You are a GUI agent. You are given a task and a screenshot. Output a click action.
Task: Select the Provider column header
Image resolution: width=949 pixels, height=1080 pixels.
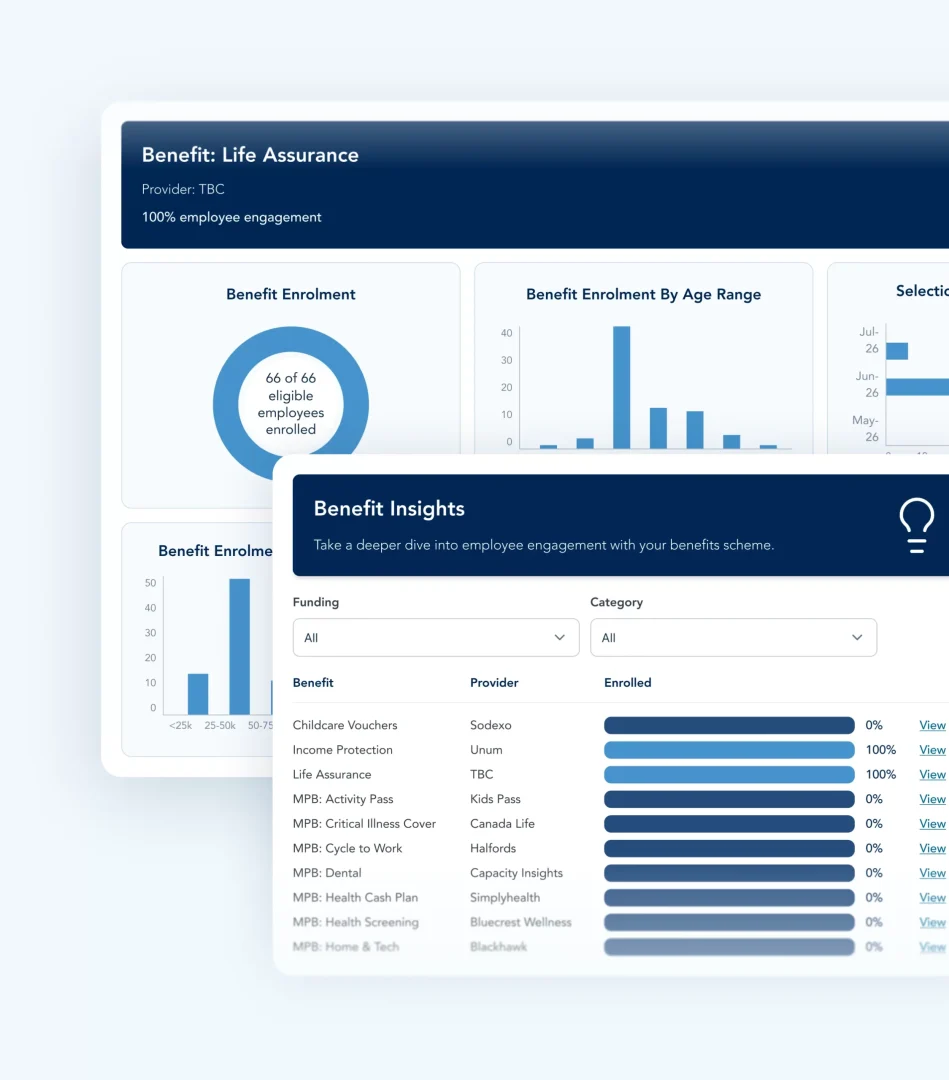pyautogui.click(x=494, y=683)
